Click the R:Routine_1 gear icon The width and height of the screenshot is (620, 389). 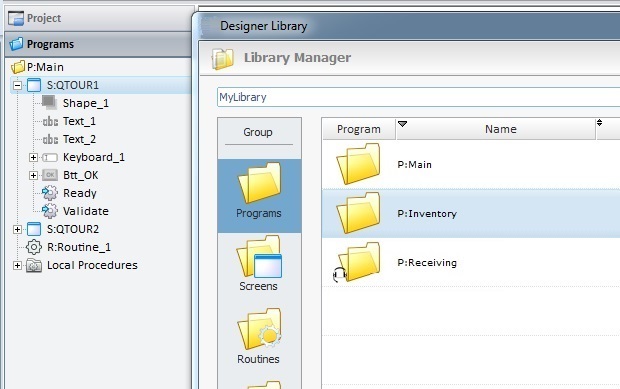[x=34, y=247]
